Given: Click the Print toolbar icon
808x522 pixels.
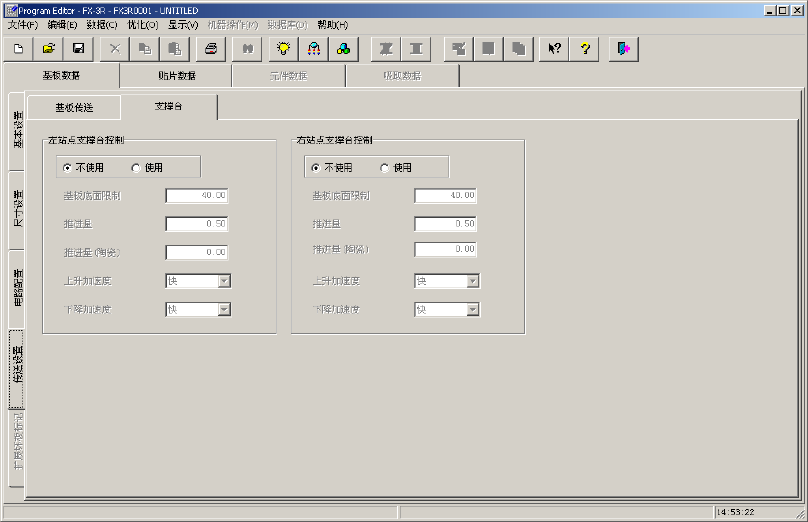Looking at the screenshot, I should pyautogui.click(x=210, y=48).
